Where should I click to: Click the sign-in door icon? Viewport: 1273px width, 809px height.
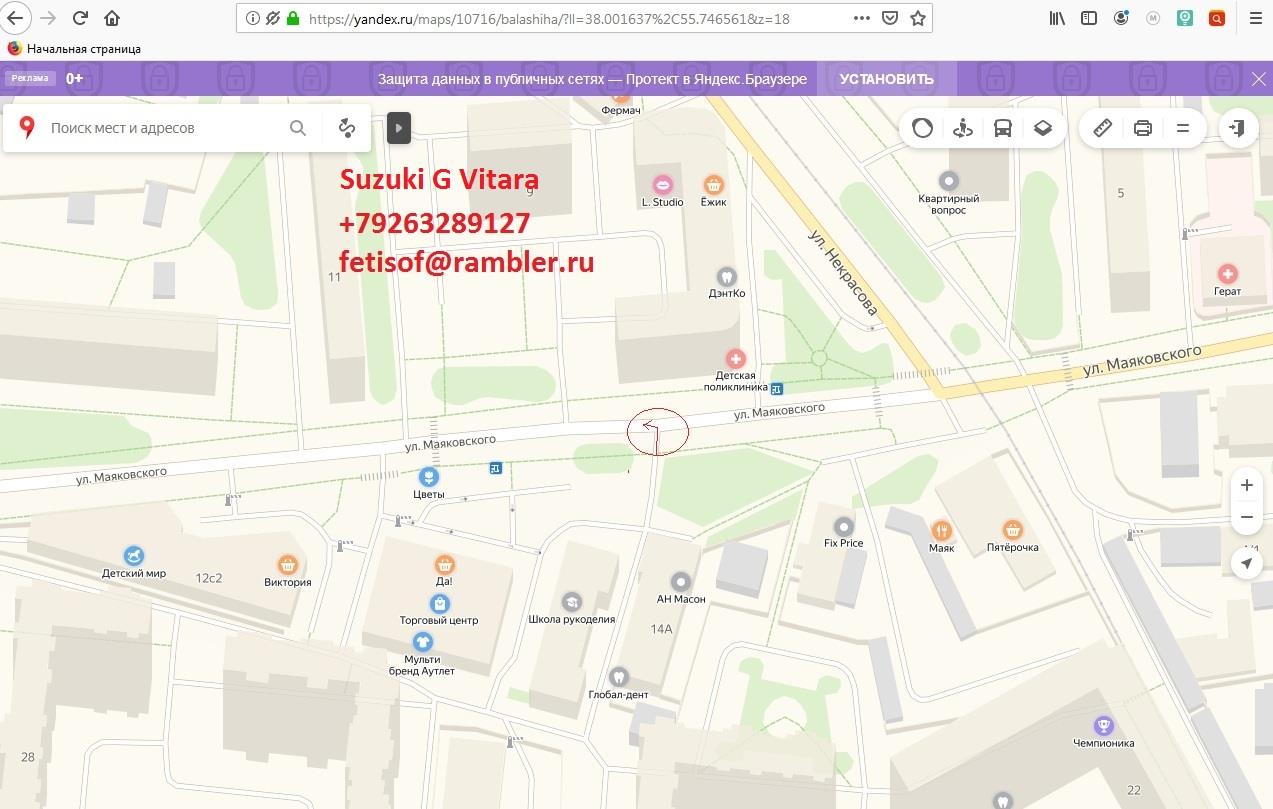(x=1238, y=128)
